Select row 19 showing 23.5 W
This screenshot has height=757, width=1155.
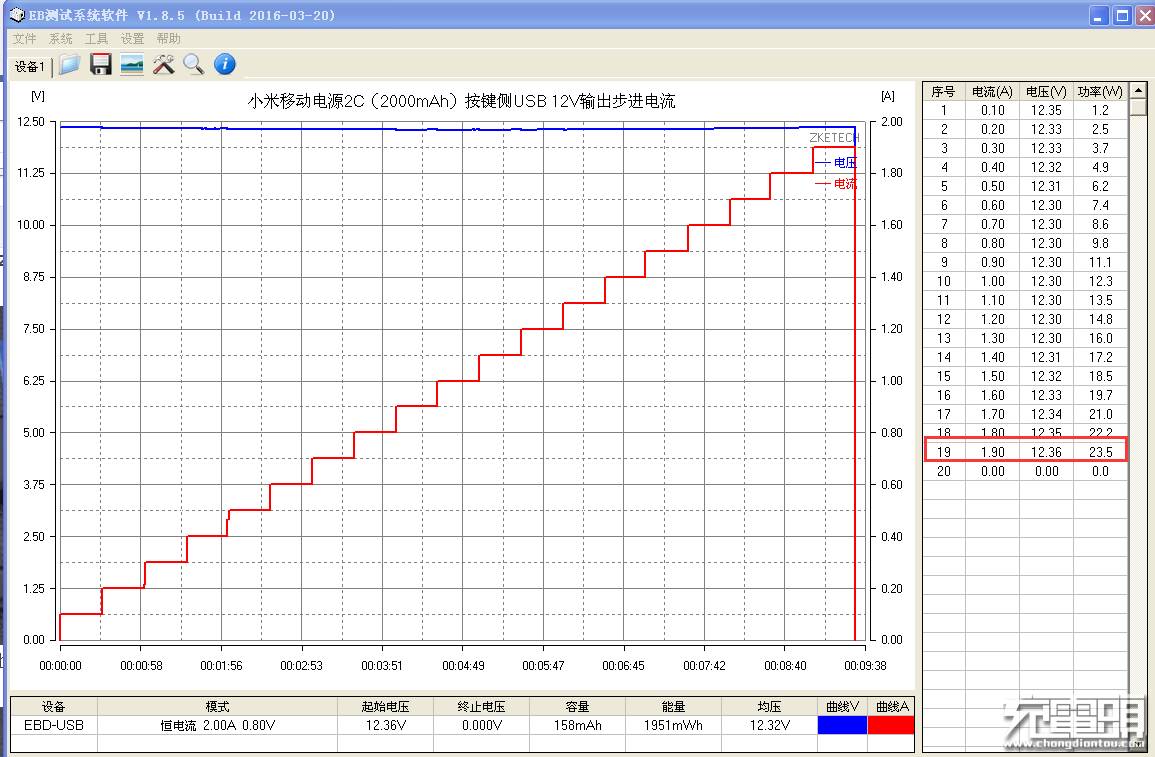tap(1025, 452)
